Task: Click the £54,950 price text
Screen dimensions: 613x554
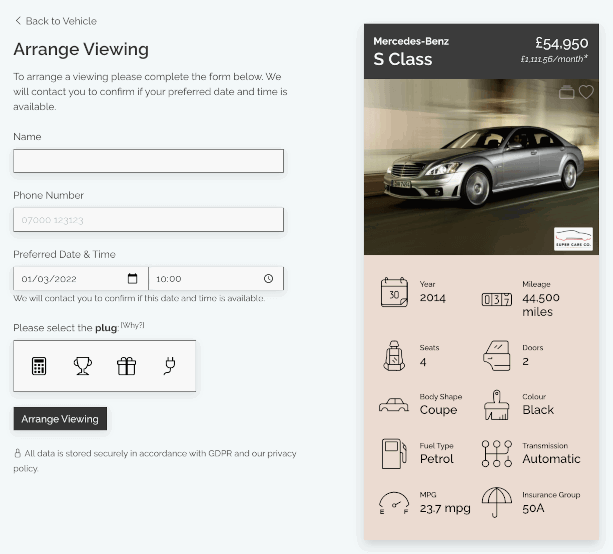Action: coord(561,43)
